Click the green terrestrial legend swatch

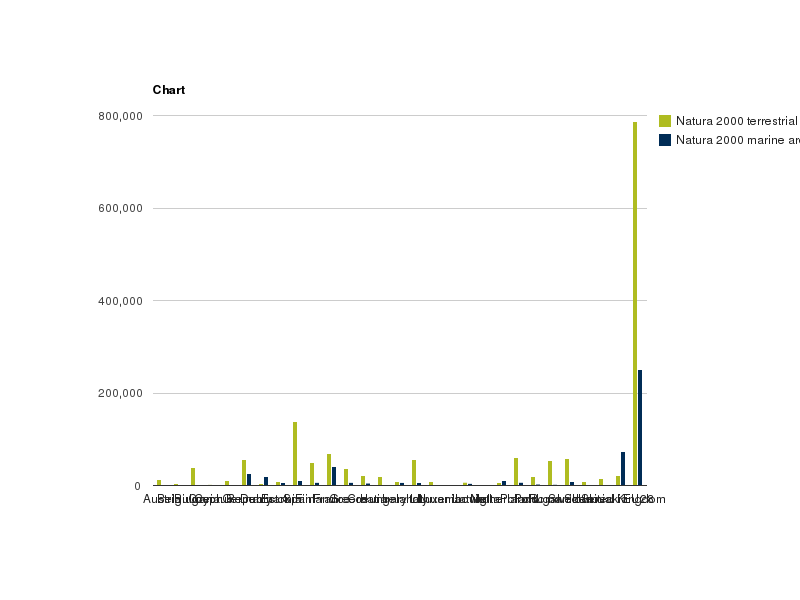665,121
